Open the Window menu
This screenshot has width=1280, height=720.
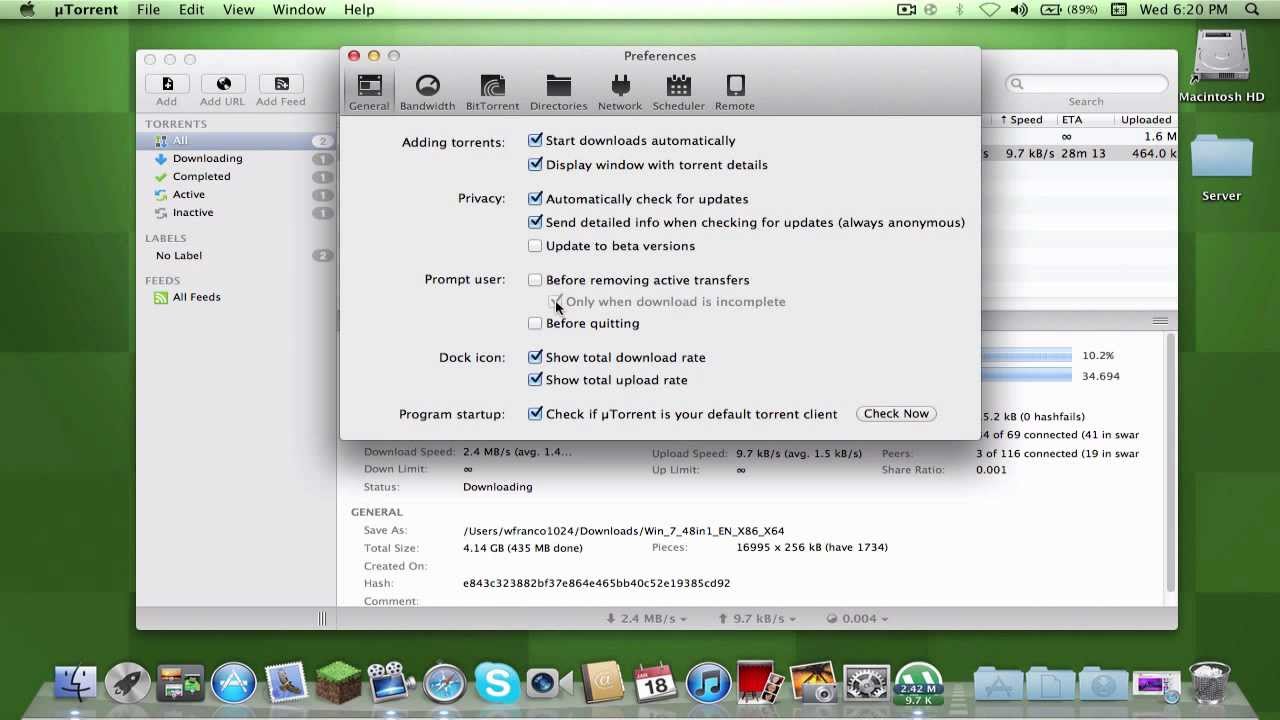pyautogui.click(x=298, y=10)
